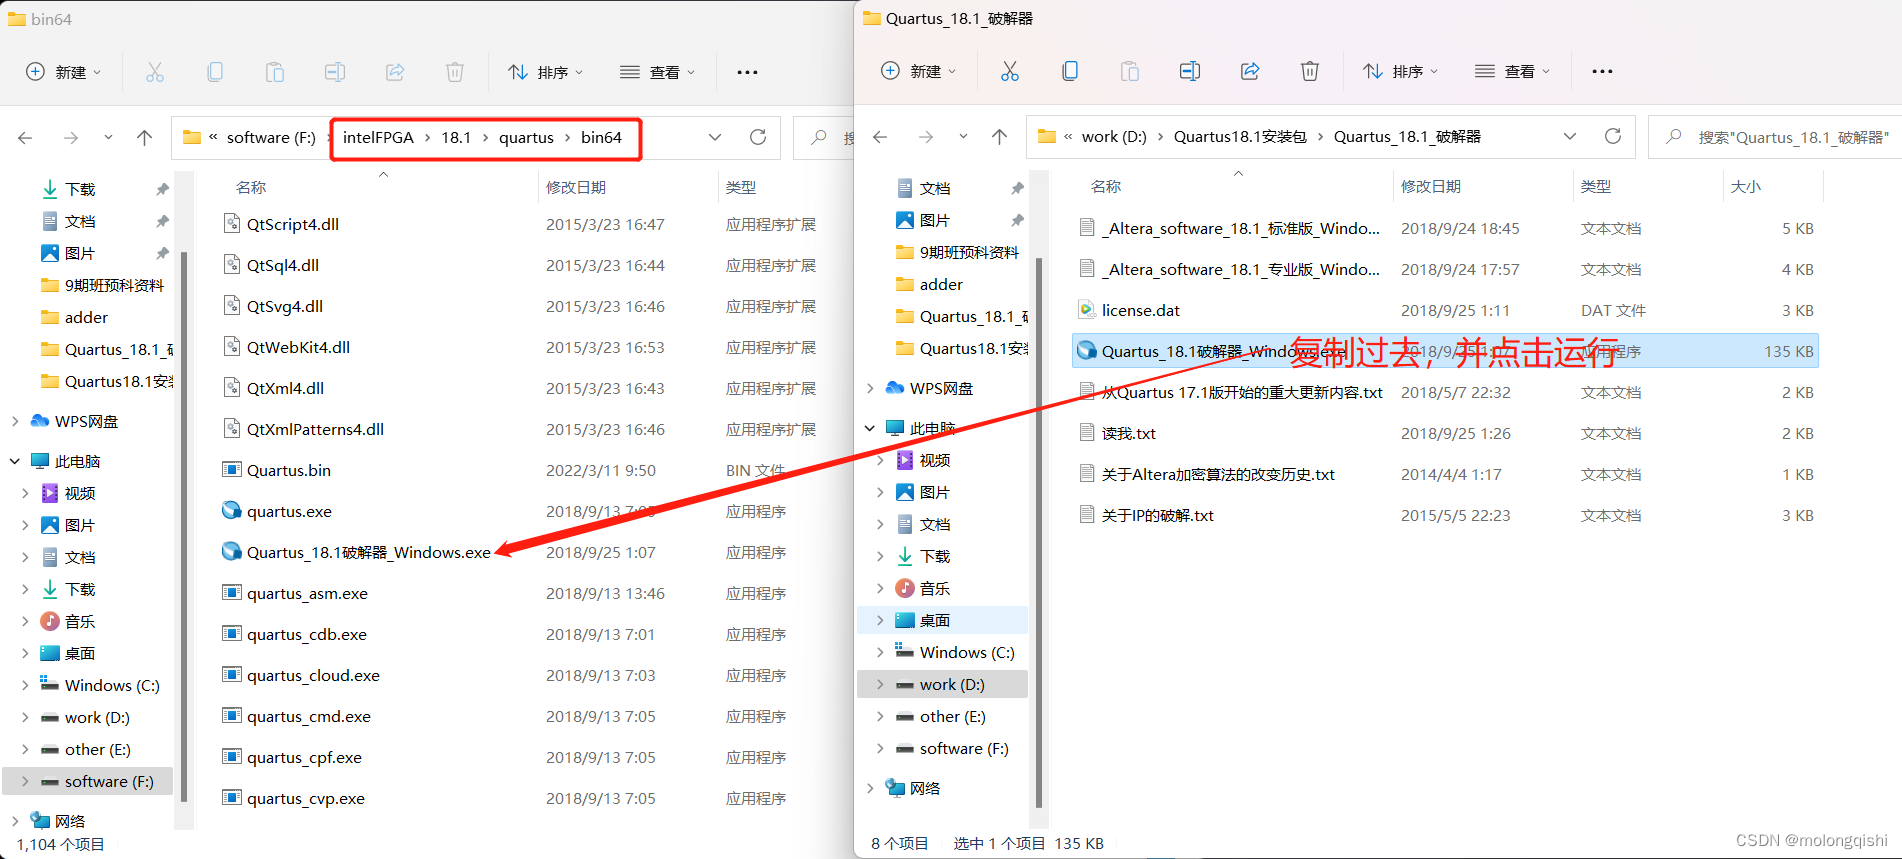Click Share icon in Quartus_18.1 window toolbar
Screen dimensions: 1902x859
tap(1249, 71)
